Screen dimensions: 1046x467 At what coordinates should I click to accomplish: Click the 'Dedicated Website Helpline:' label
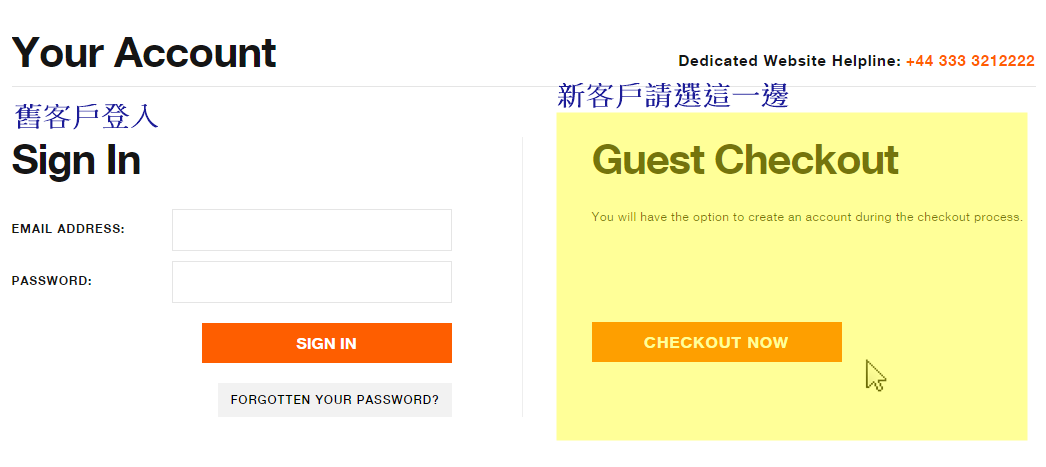tap(790, 61)
